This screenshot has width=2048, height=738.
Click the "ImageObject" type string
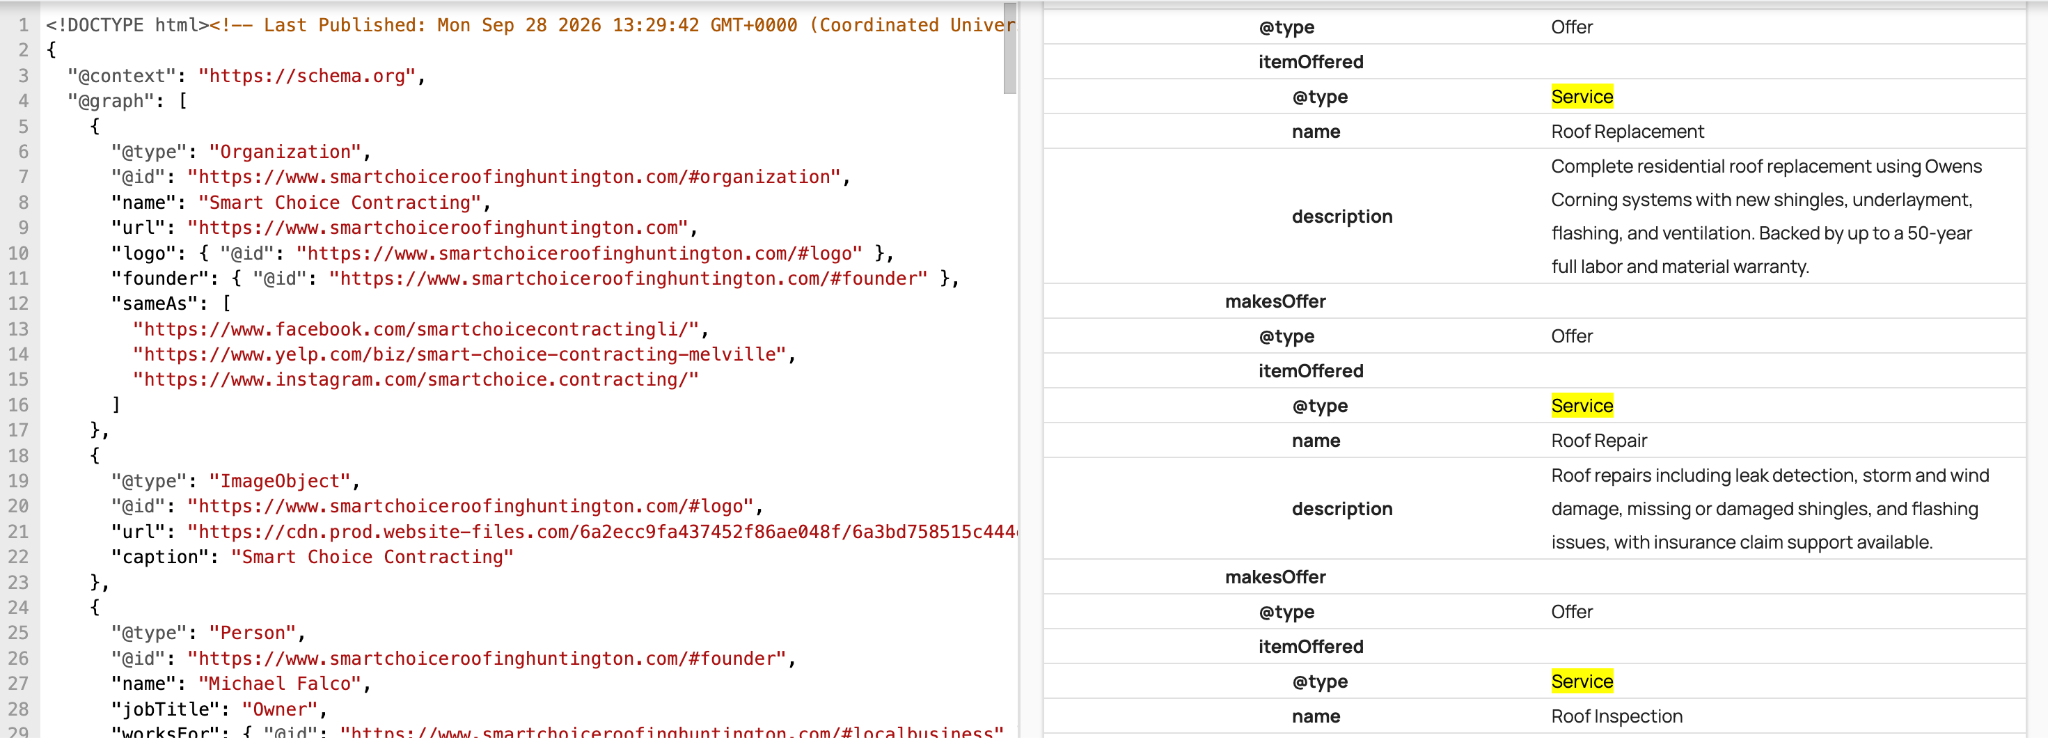(x=280, y=481)
